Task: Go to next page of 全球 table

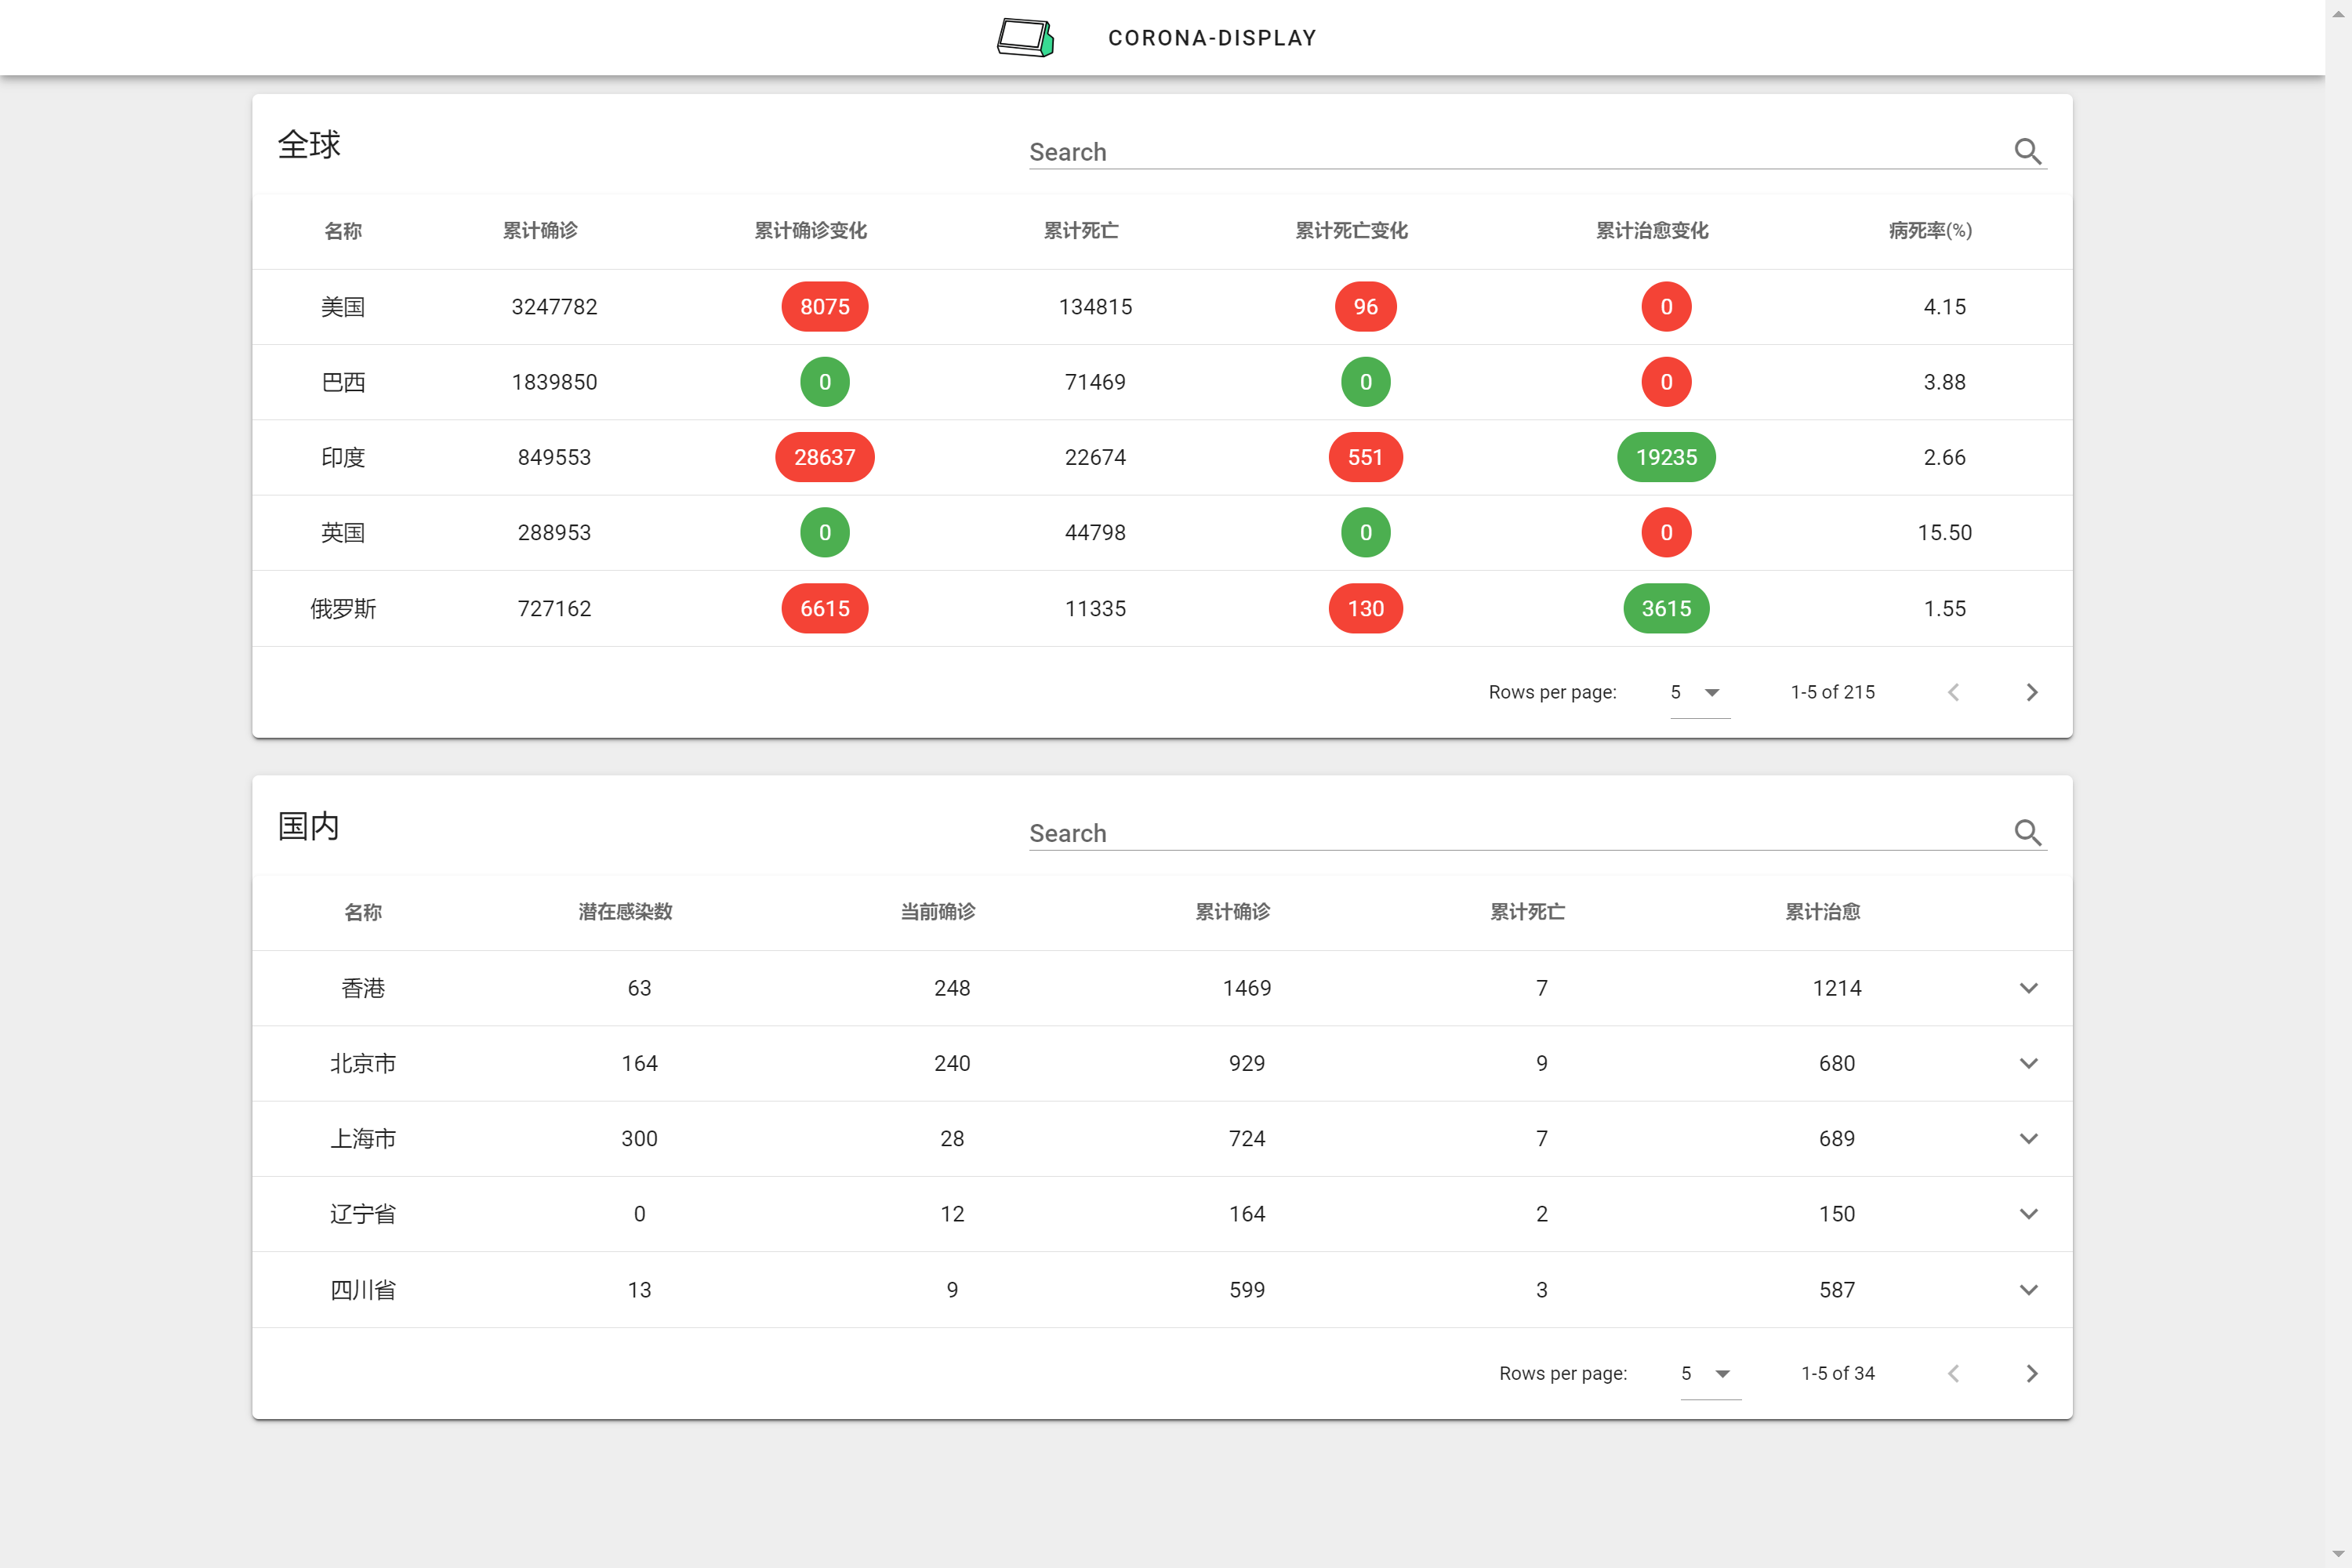Action: click(x=2031, y=692)
